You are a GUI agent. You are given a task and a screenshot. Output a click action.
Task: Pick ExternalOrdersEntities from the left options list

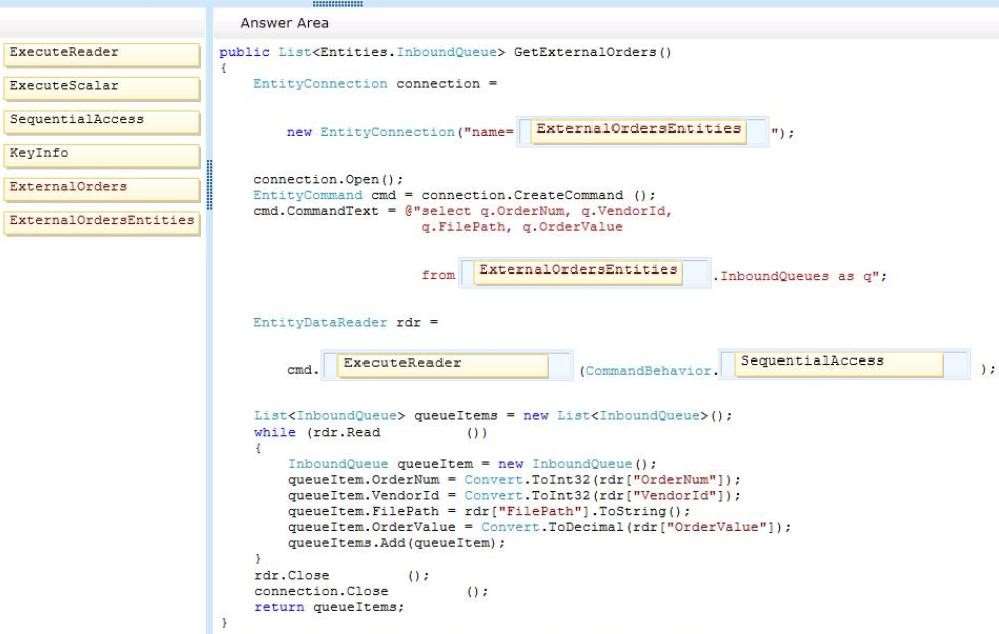pyautogui.click(x=101, y=223)
